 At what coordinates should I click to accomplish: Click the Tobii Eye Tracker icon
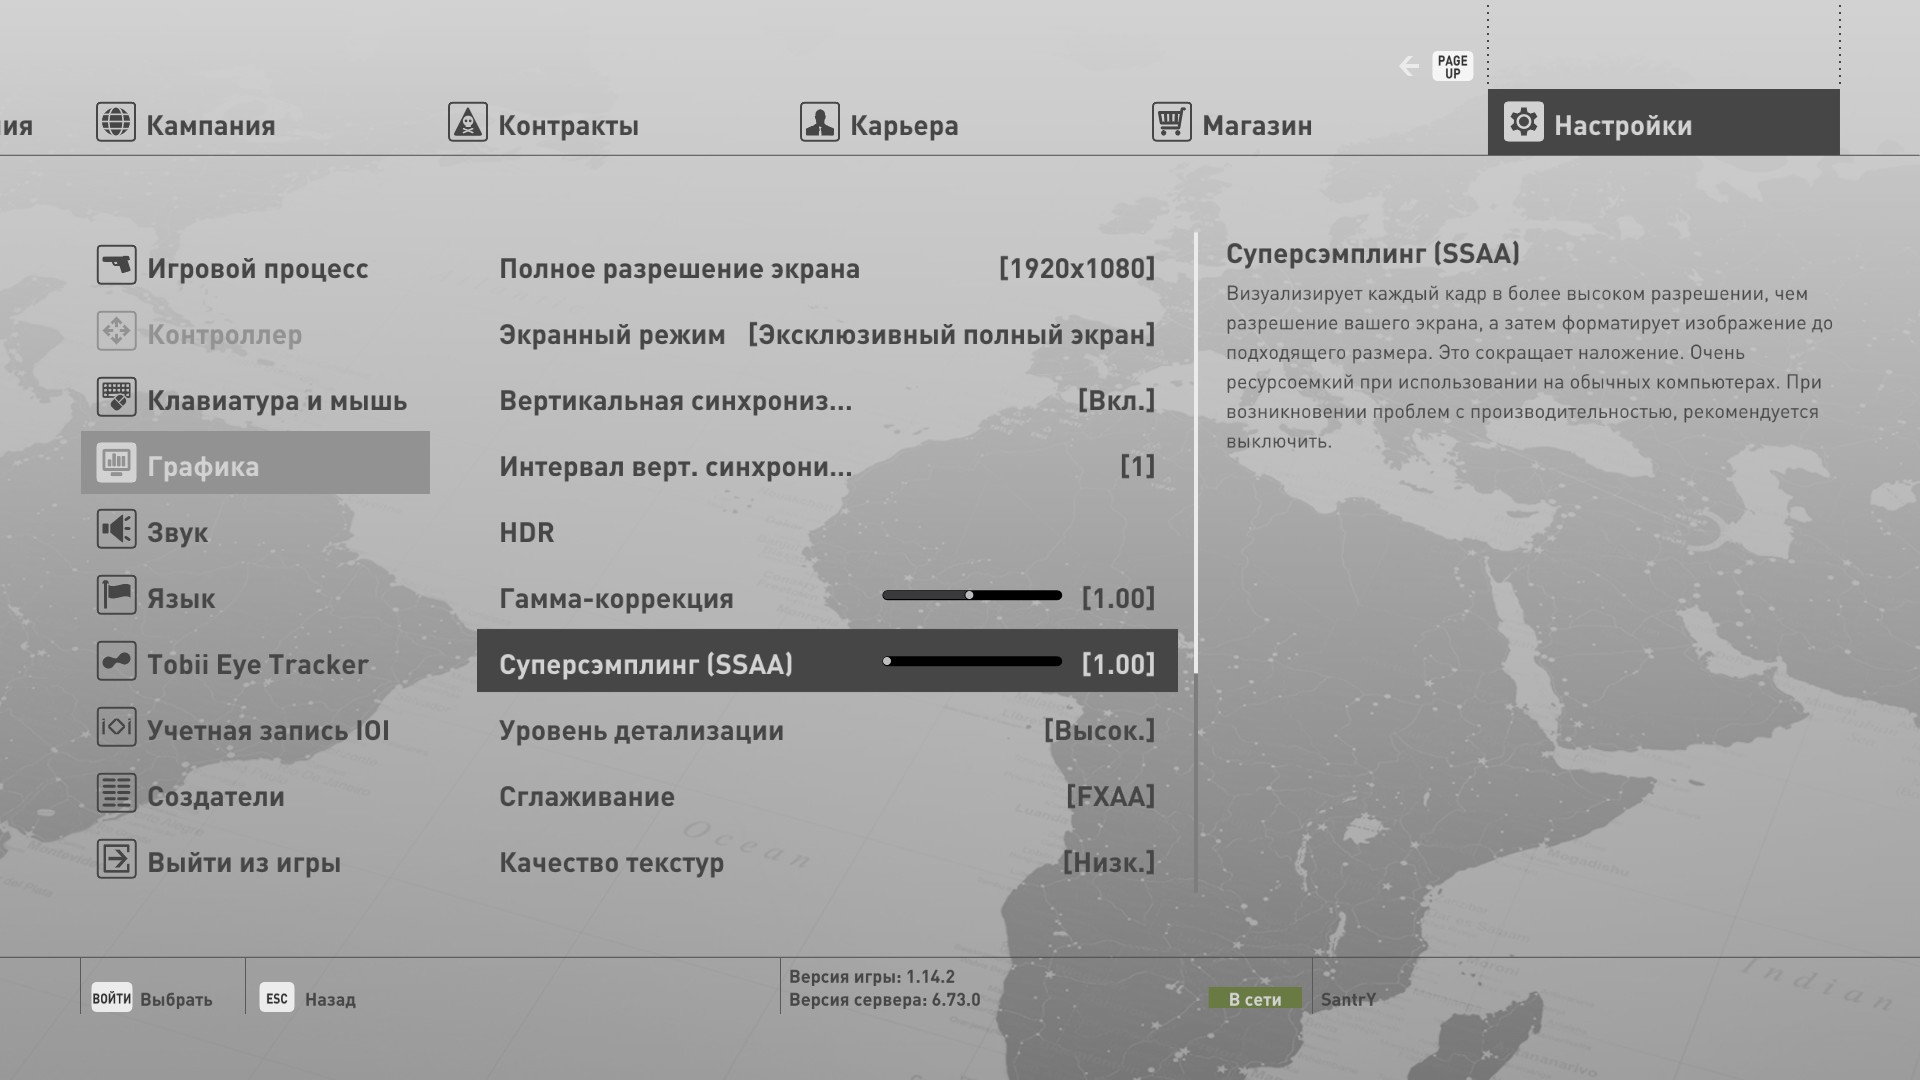[x=117, y=661]
